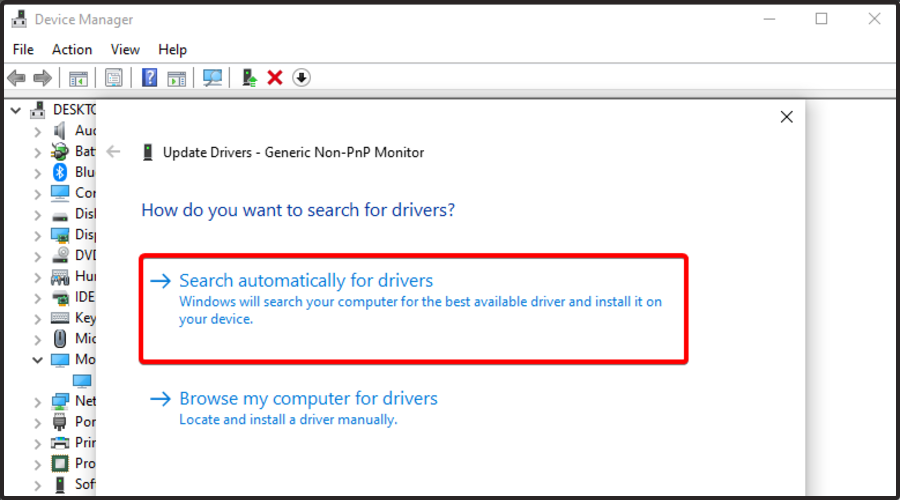Screen dimensions: 900x500
Task: Select the Print queues printer icon
Action: [60, 443]
